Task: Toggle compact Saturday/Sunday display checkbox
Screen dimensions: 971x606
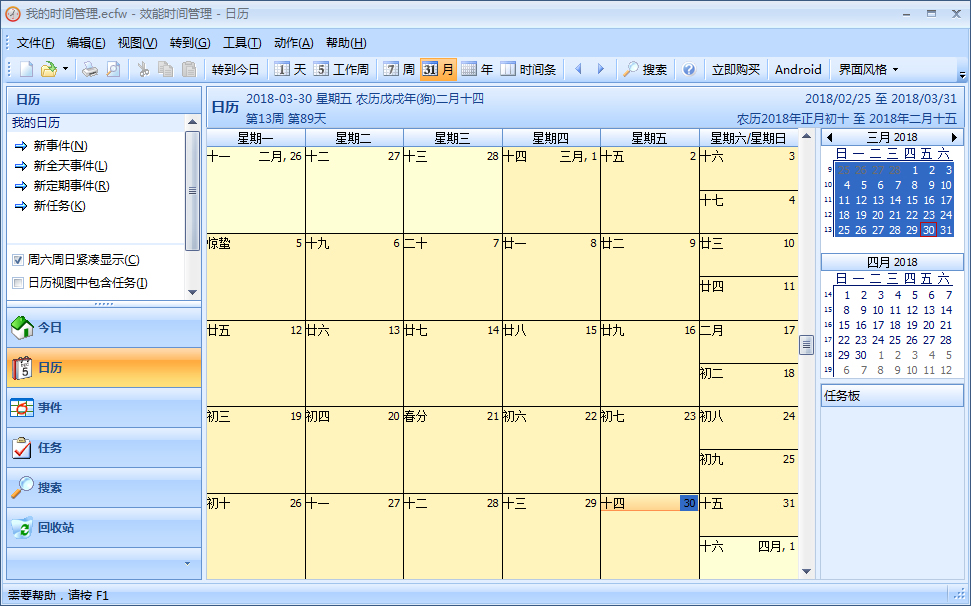Action: (18, 260)
